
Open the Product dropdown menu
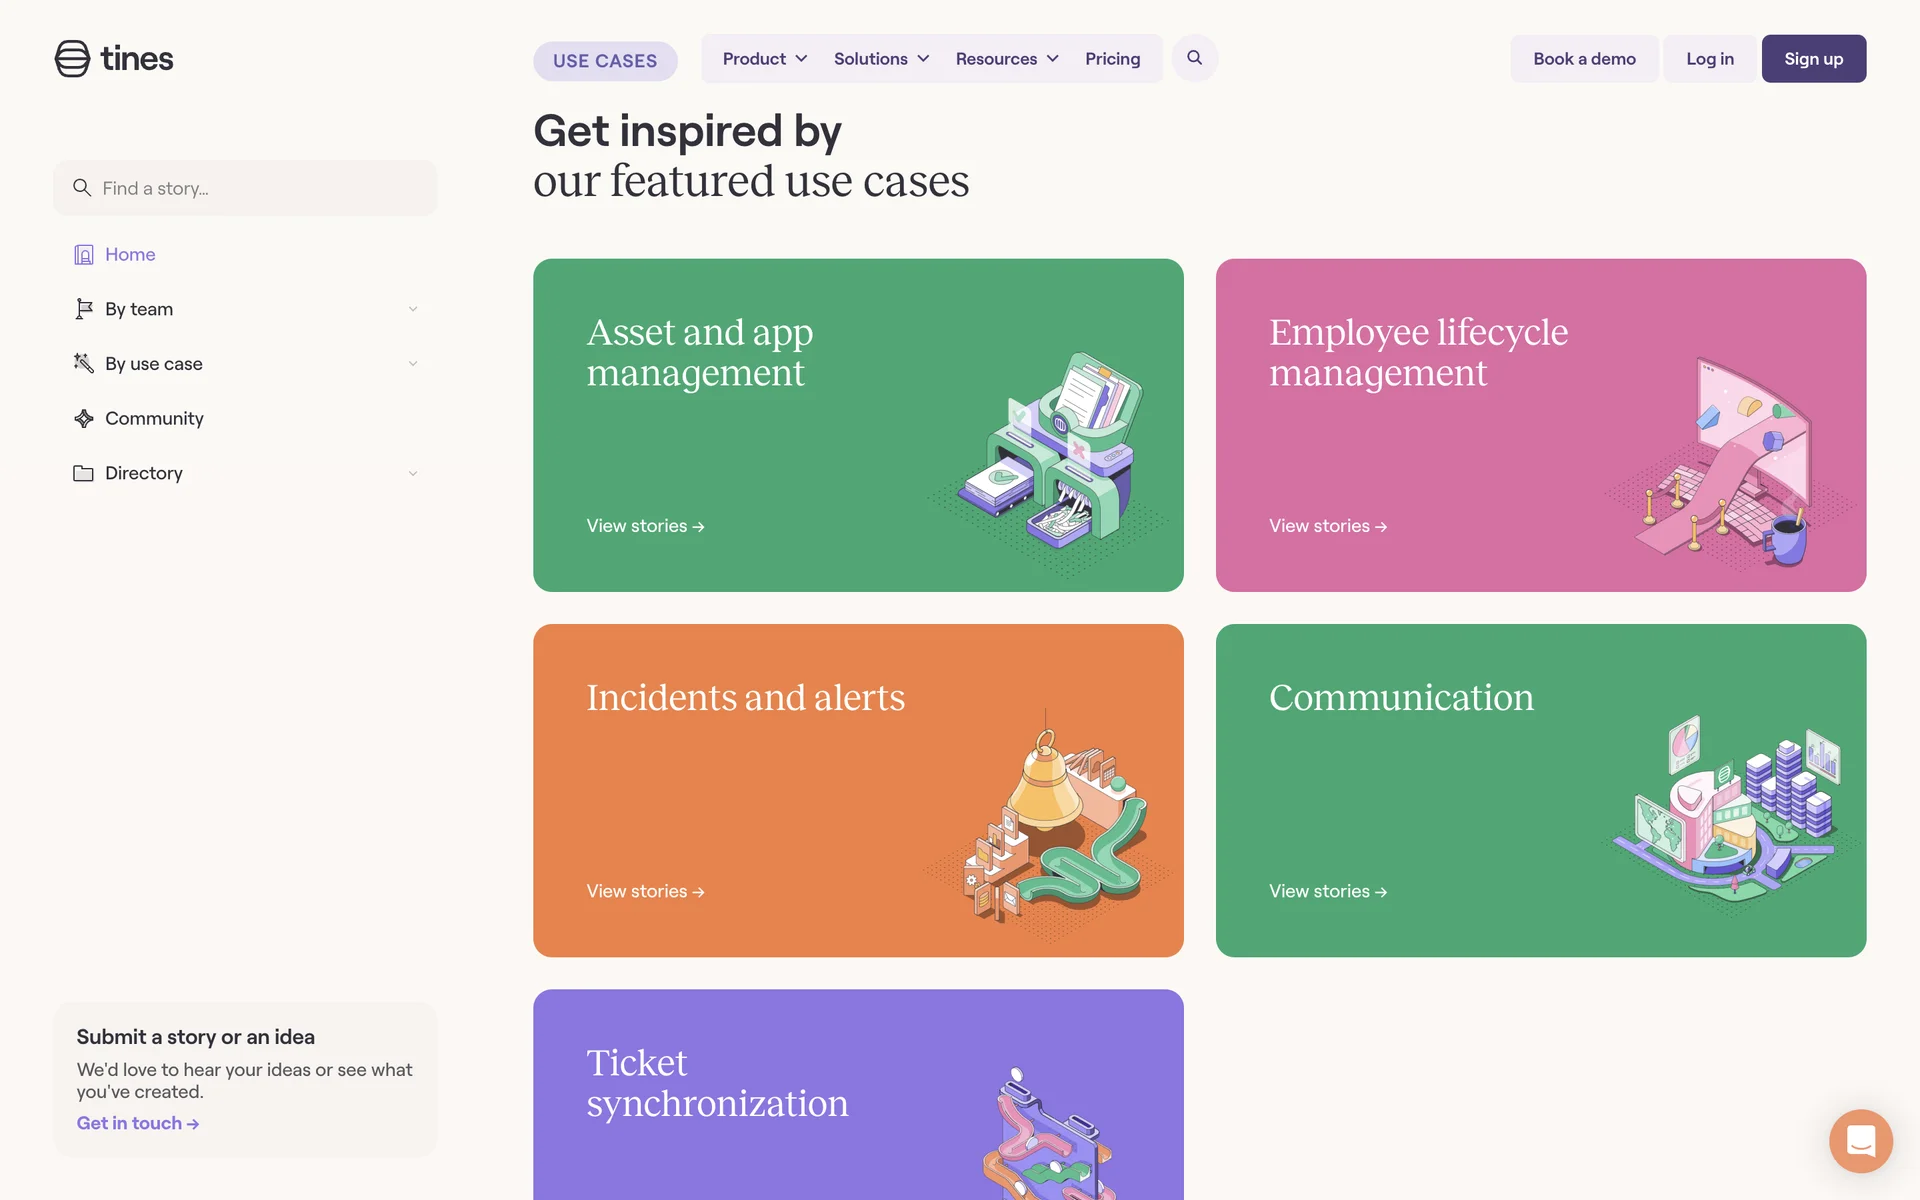(765, 59)
